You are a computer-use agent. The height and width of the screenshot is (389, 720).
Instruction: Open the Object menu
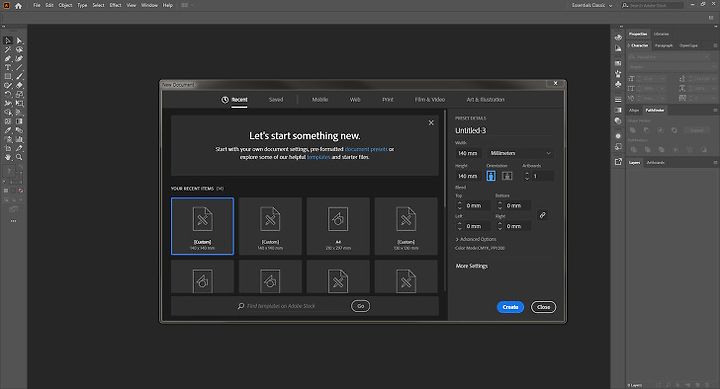[x=65, y=6]
